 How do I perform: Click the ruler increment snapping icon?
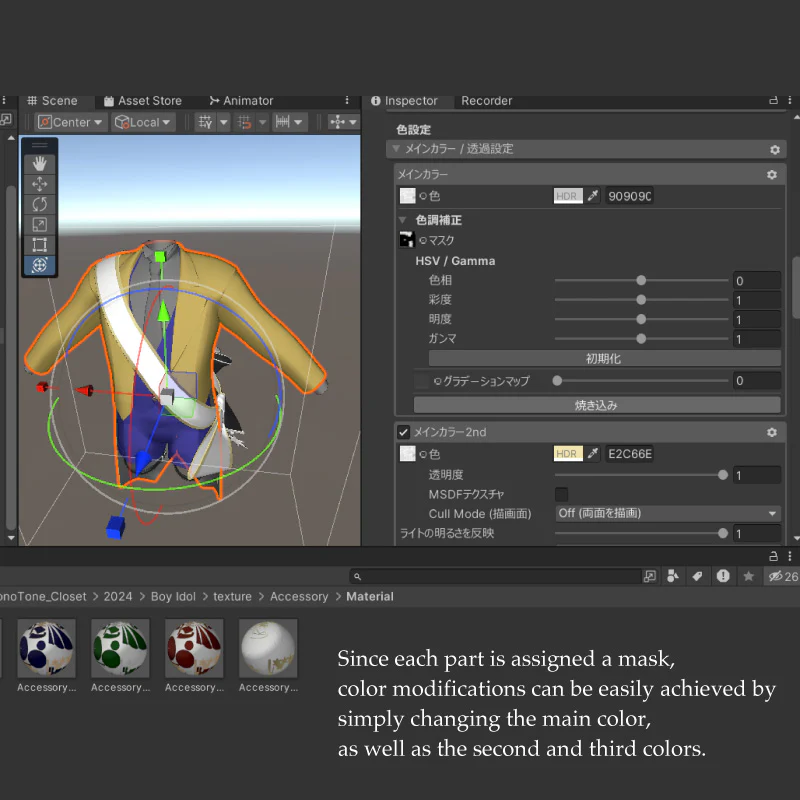282,122
